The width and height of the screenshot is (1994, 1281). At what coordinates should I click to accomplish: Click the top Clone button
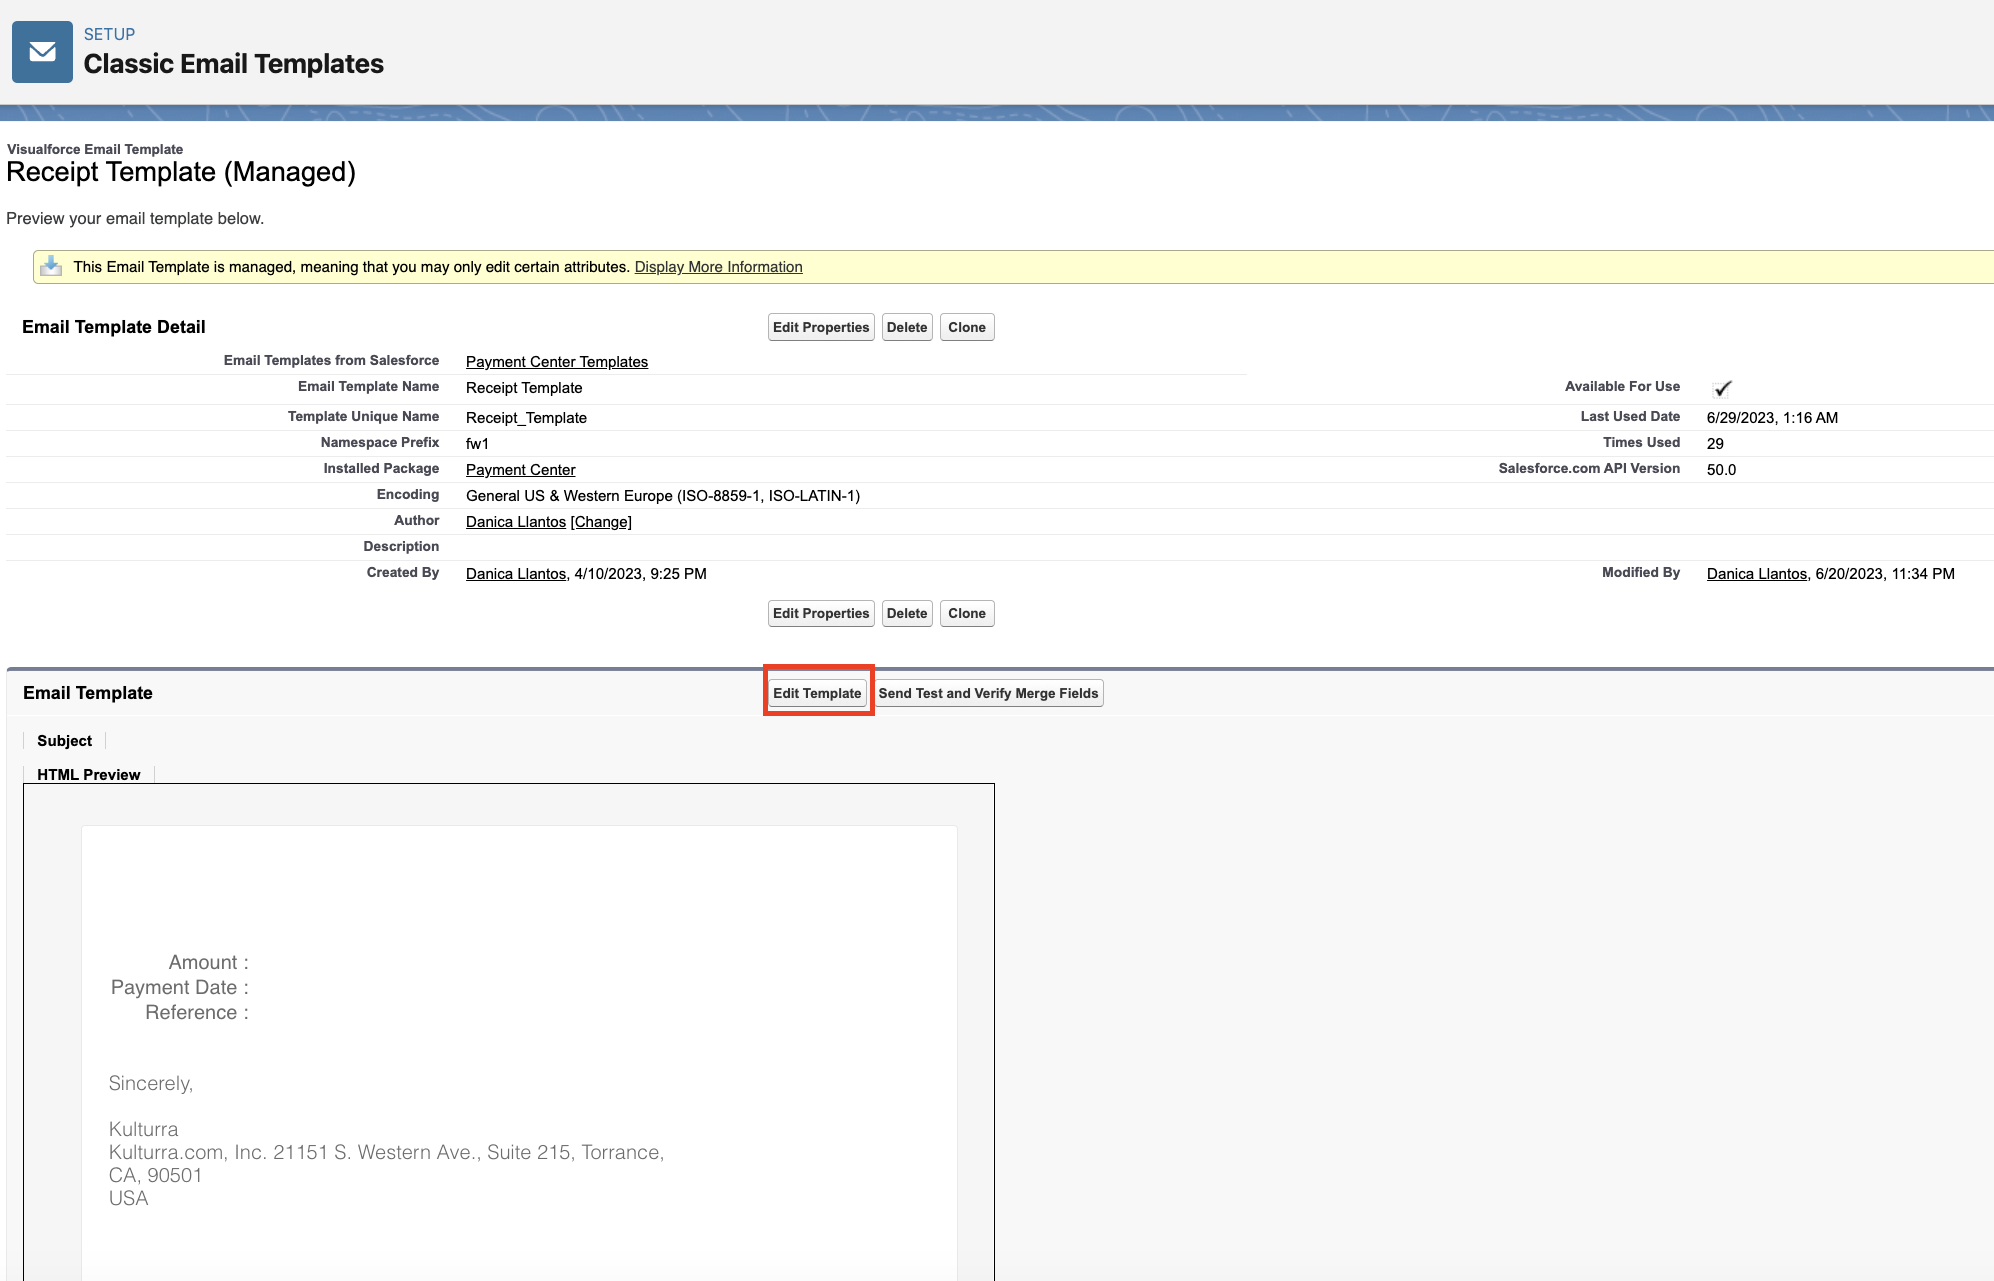(966, 327)
